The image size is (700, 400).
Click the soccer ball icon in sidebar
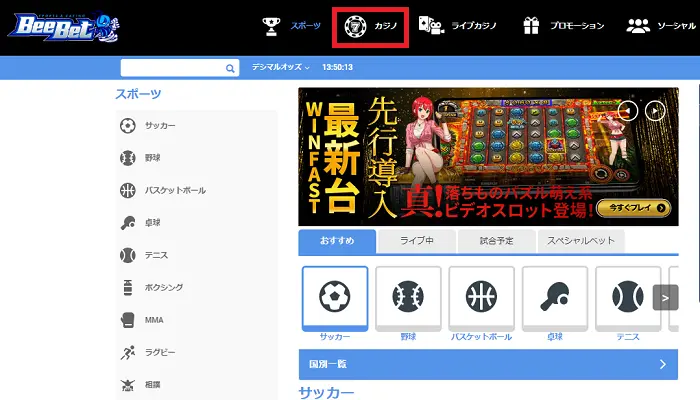(128, 125)
